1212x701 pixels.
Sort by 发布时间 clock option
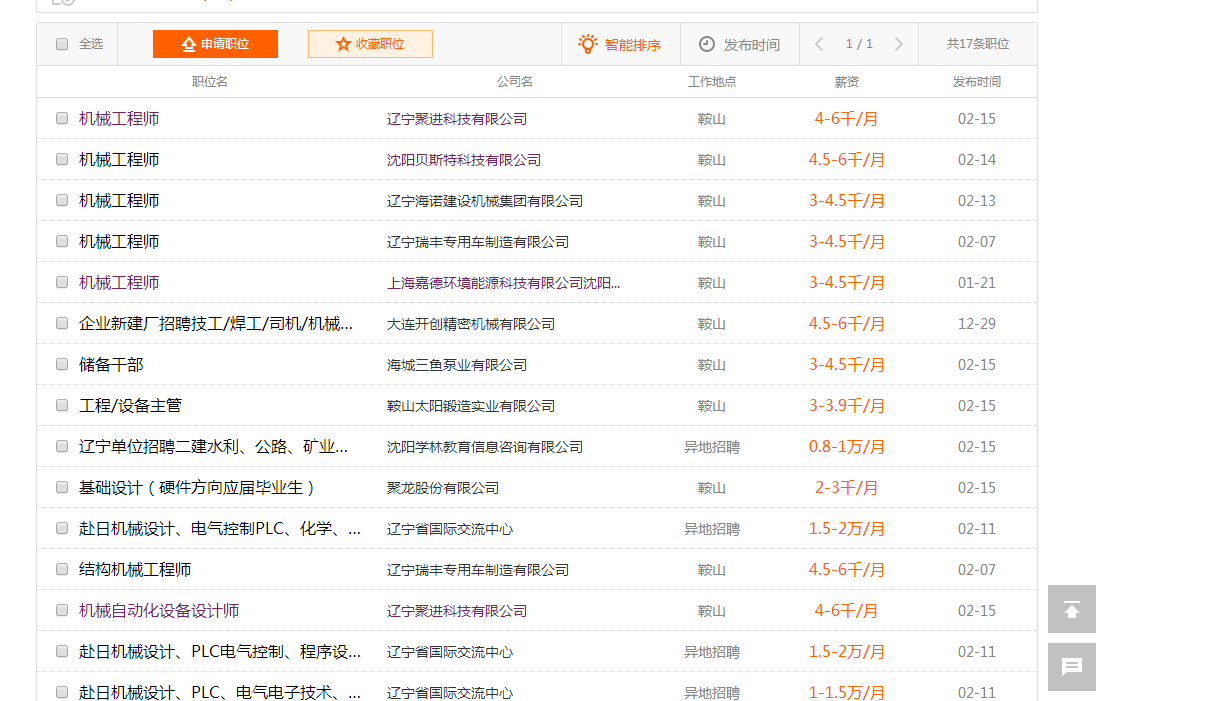point(739,44)
